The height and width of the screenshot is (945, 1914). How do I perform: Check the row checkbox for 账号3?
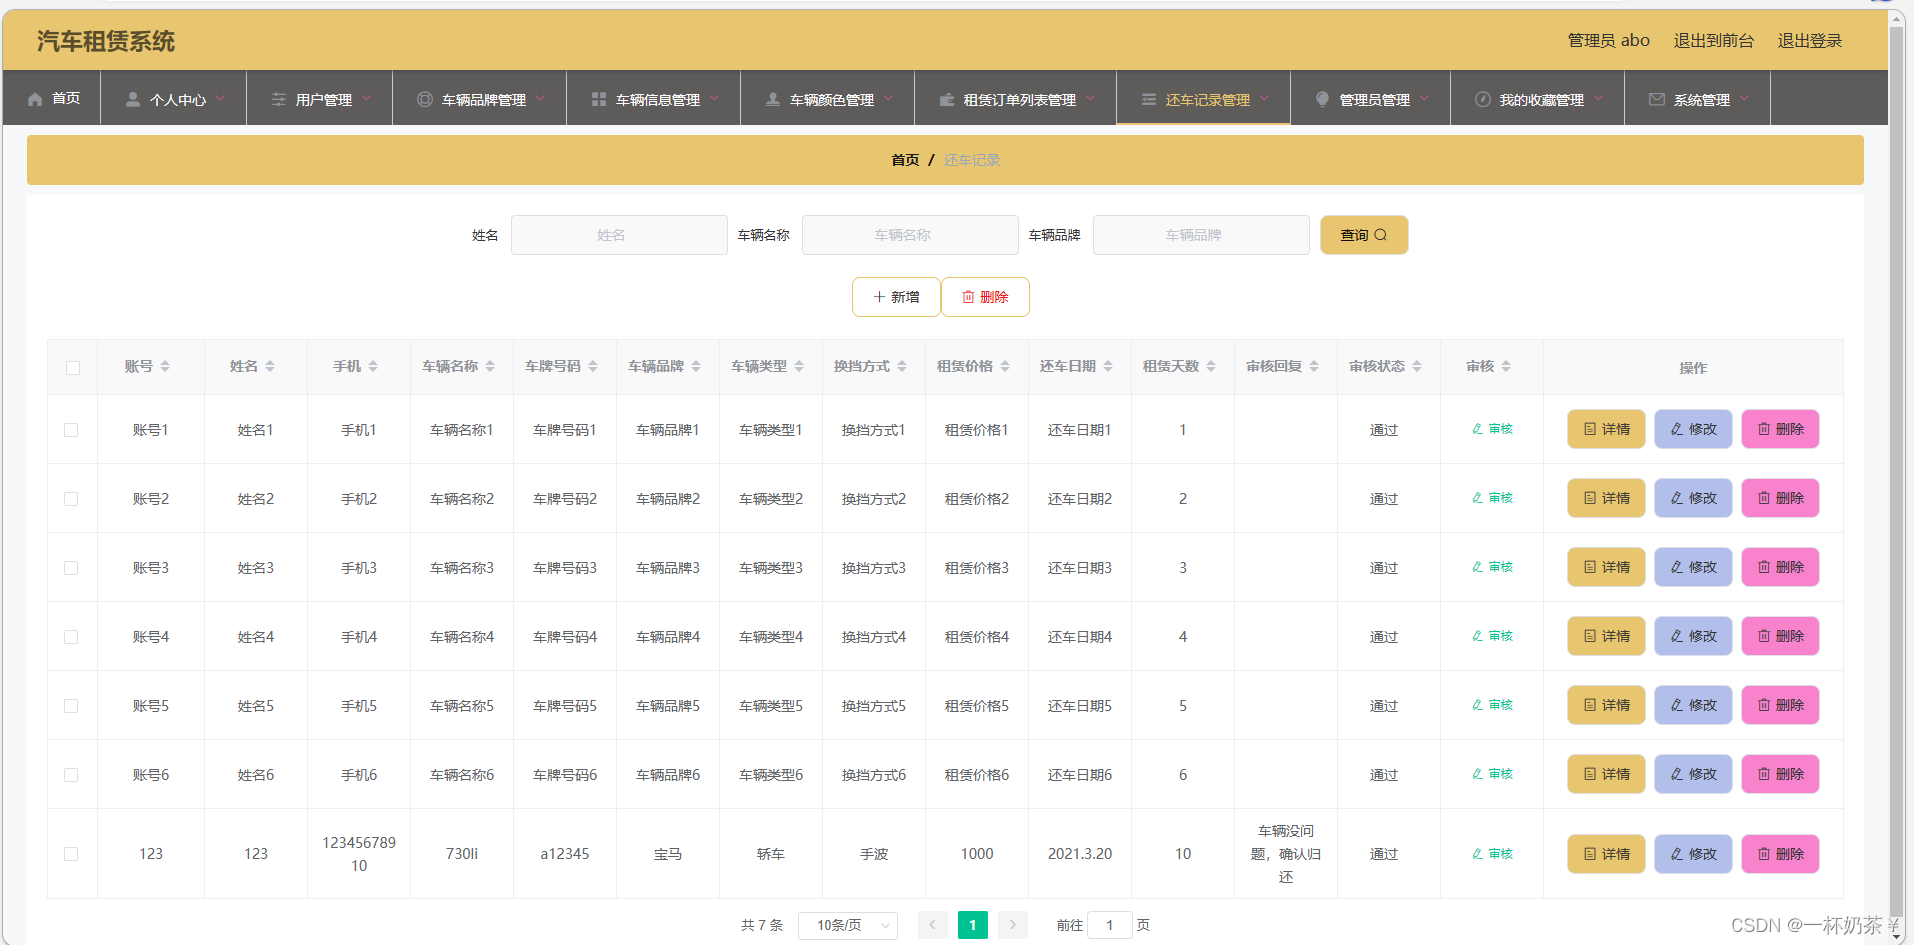(71, 568)
